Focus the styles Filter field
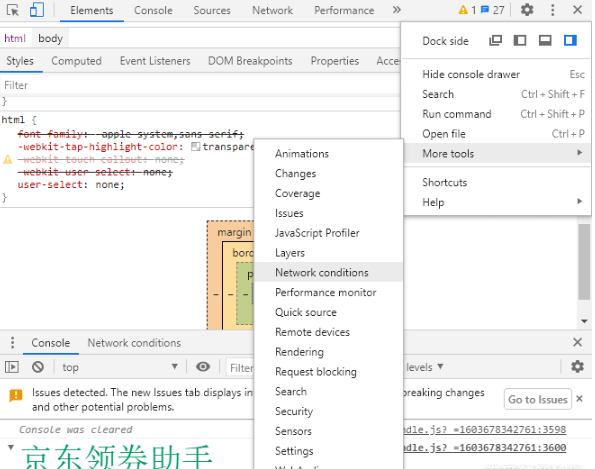The width and height of the screenshot is (595, 469). pyautogui.click(x=200, y=85)
